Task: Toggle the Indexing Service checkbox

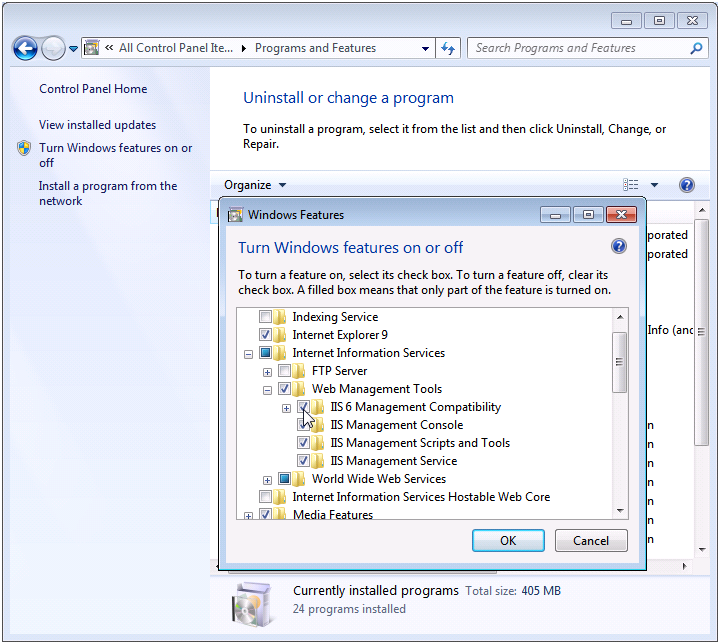Action: tap(265, 317)
